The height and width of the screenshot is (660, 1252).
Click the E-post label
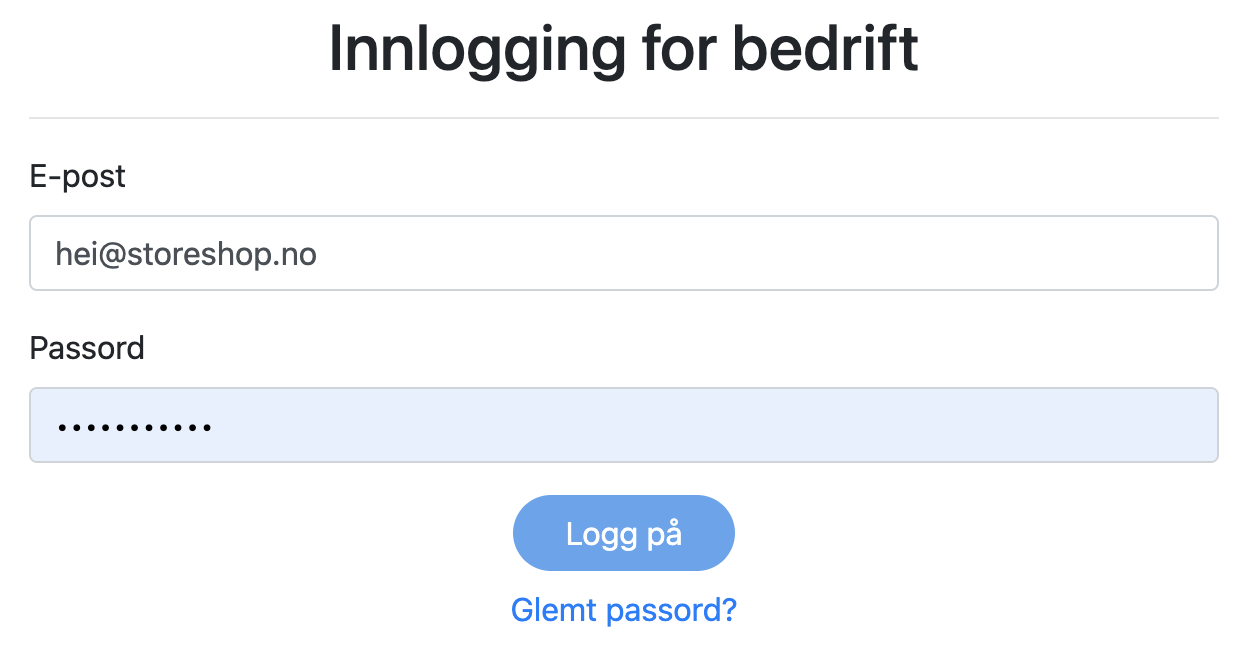tap(78, 176)
